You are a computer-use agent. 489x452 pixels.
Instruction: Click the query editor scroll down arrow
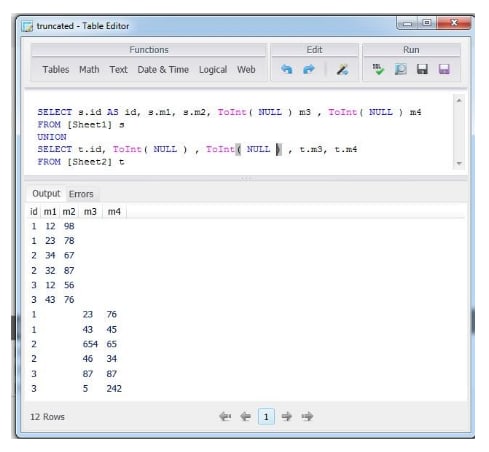(x=459, y=163)
